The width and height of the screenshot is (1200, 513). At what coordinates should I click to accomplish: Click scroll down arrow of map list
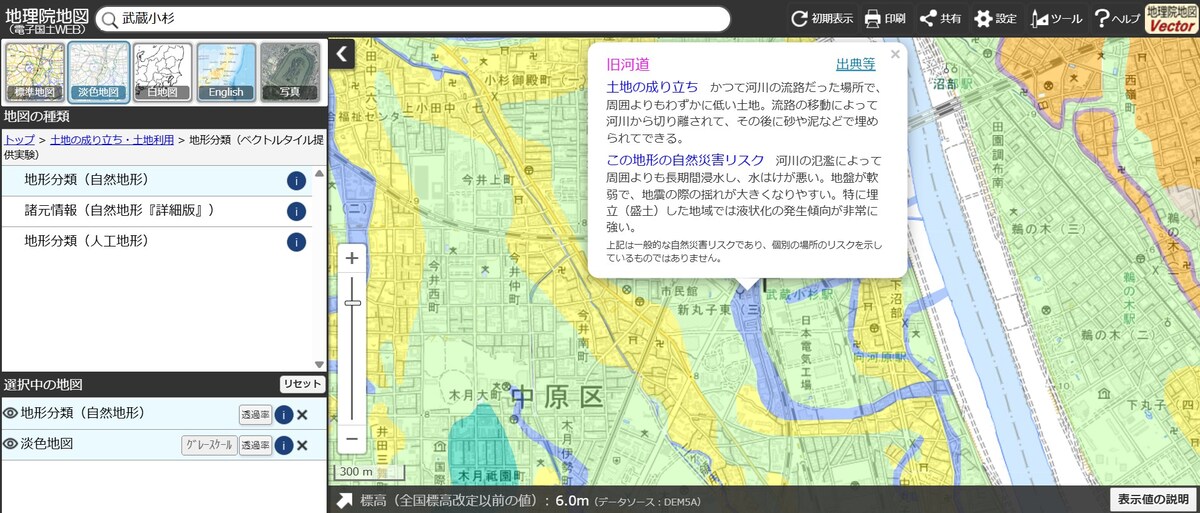[x=319, y=365]
